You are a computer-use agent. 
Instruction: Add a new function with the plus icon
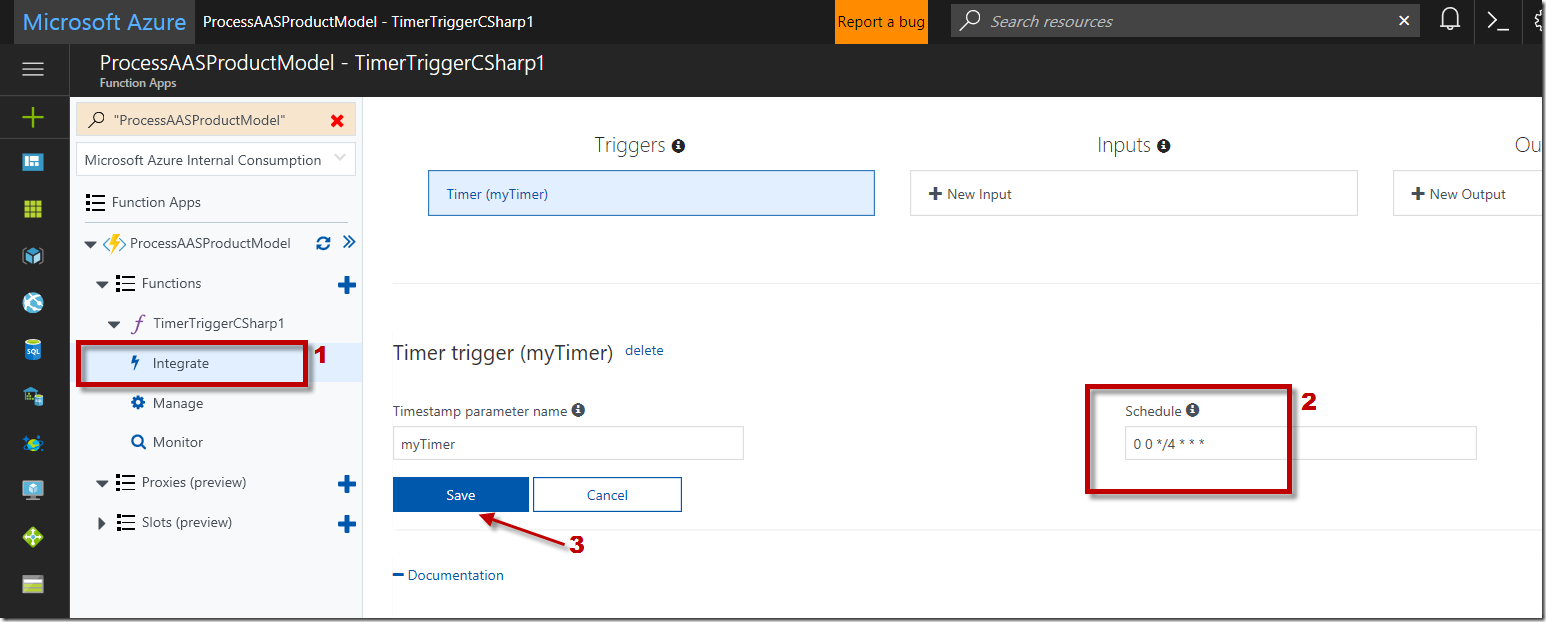pyautogui.click(x=347, y=285)
